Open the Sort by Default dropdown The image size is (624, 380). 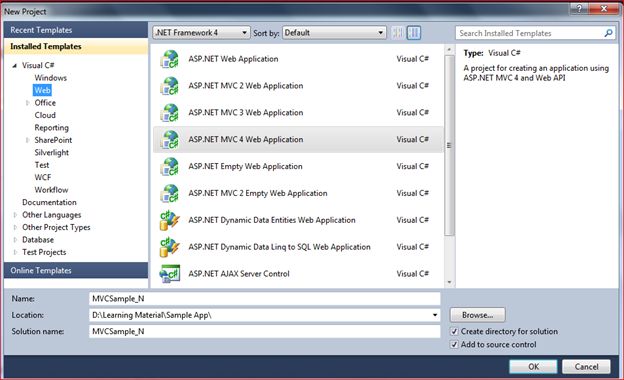pos(334,33)
